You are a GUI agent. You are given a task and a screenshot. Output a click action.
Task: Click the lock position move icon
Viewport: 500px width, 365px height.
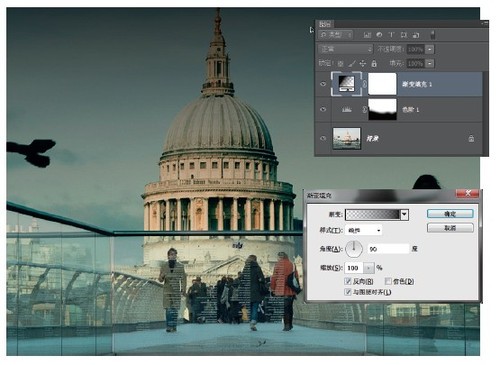tap(363, 63)
